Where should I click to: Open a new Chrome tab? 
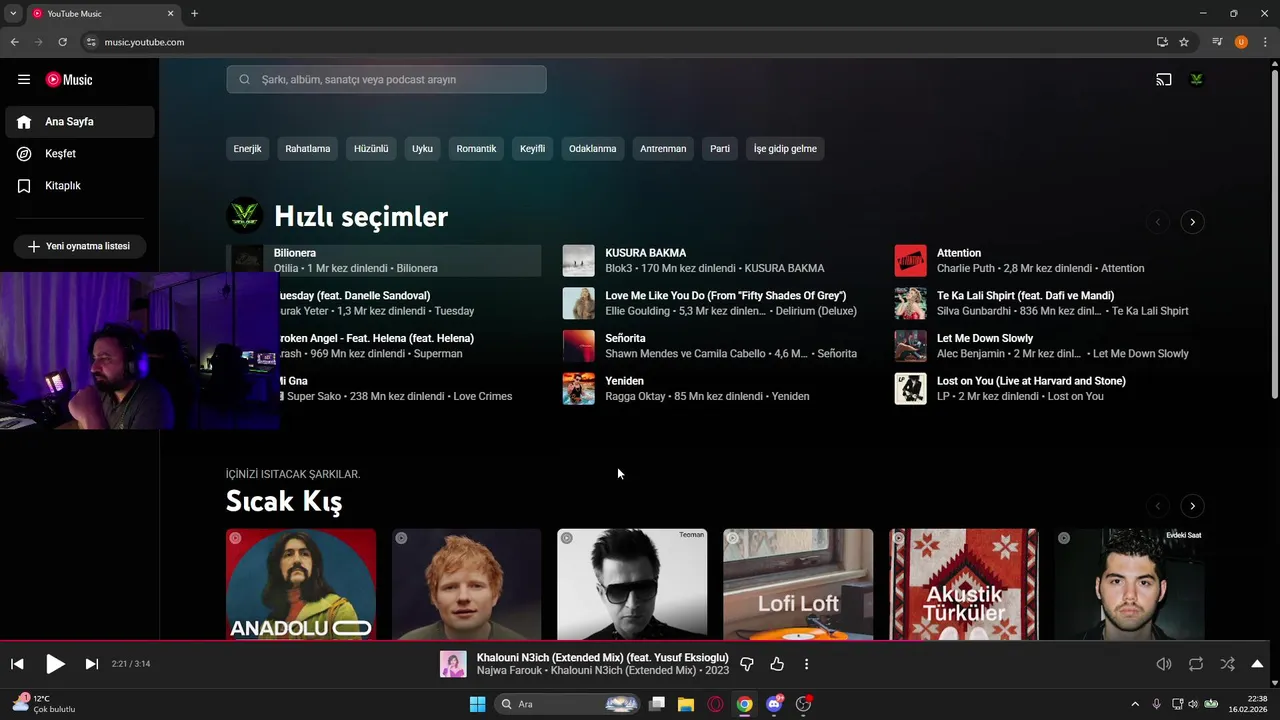(195, 14)
